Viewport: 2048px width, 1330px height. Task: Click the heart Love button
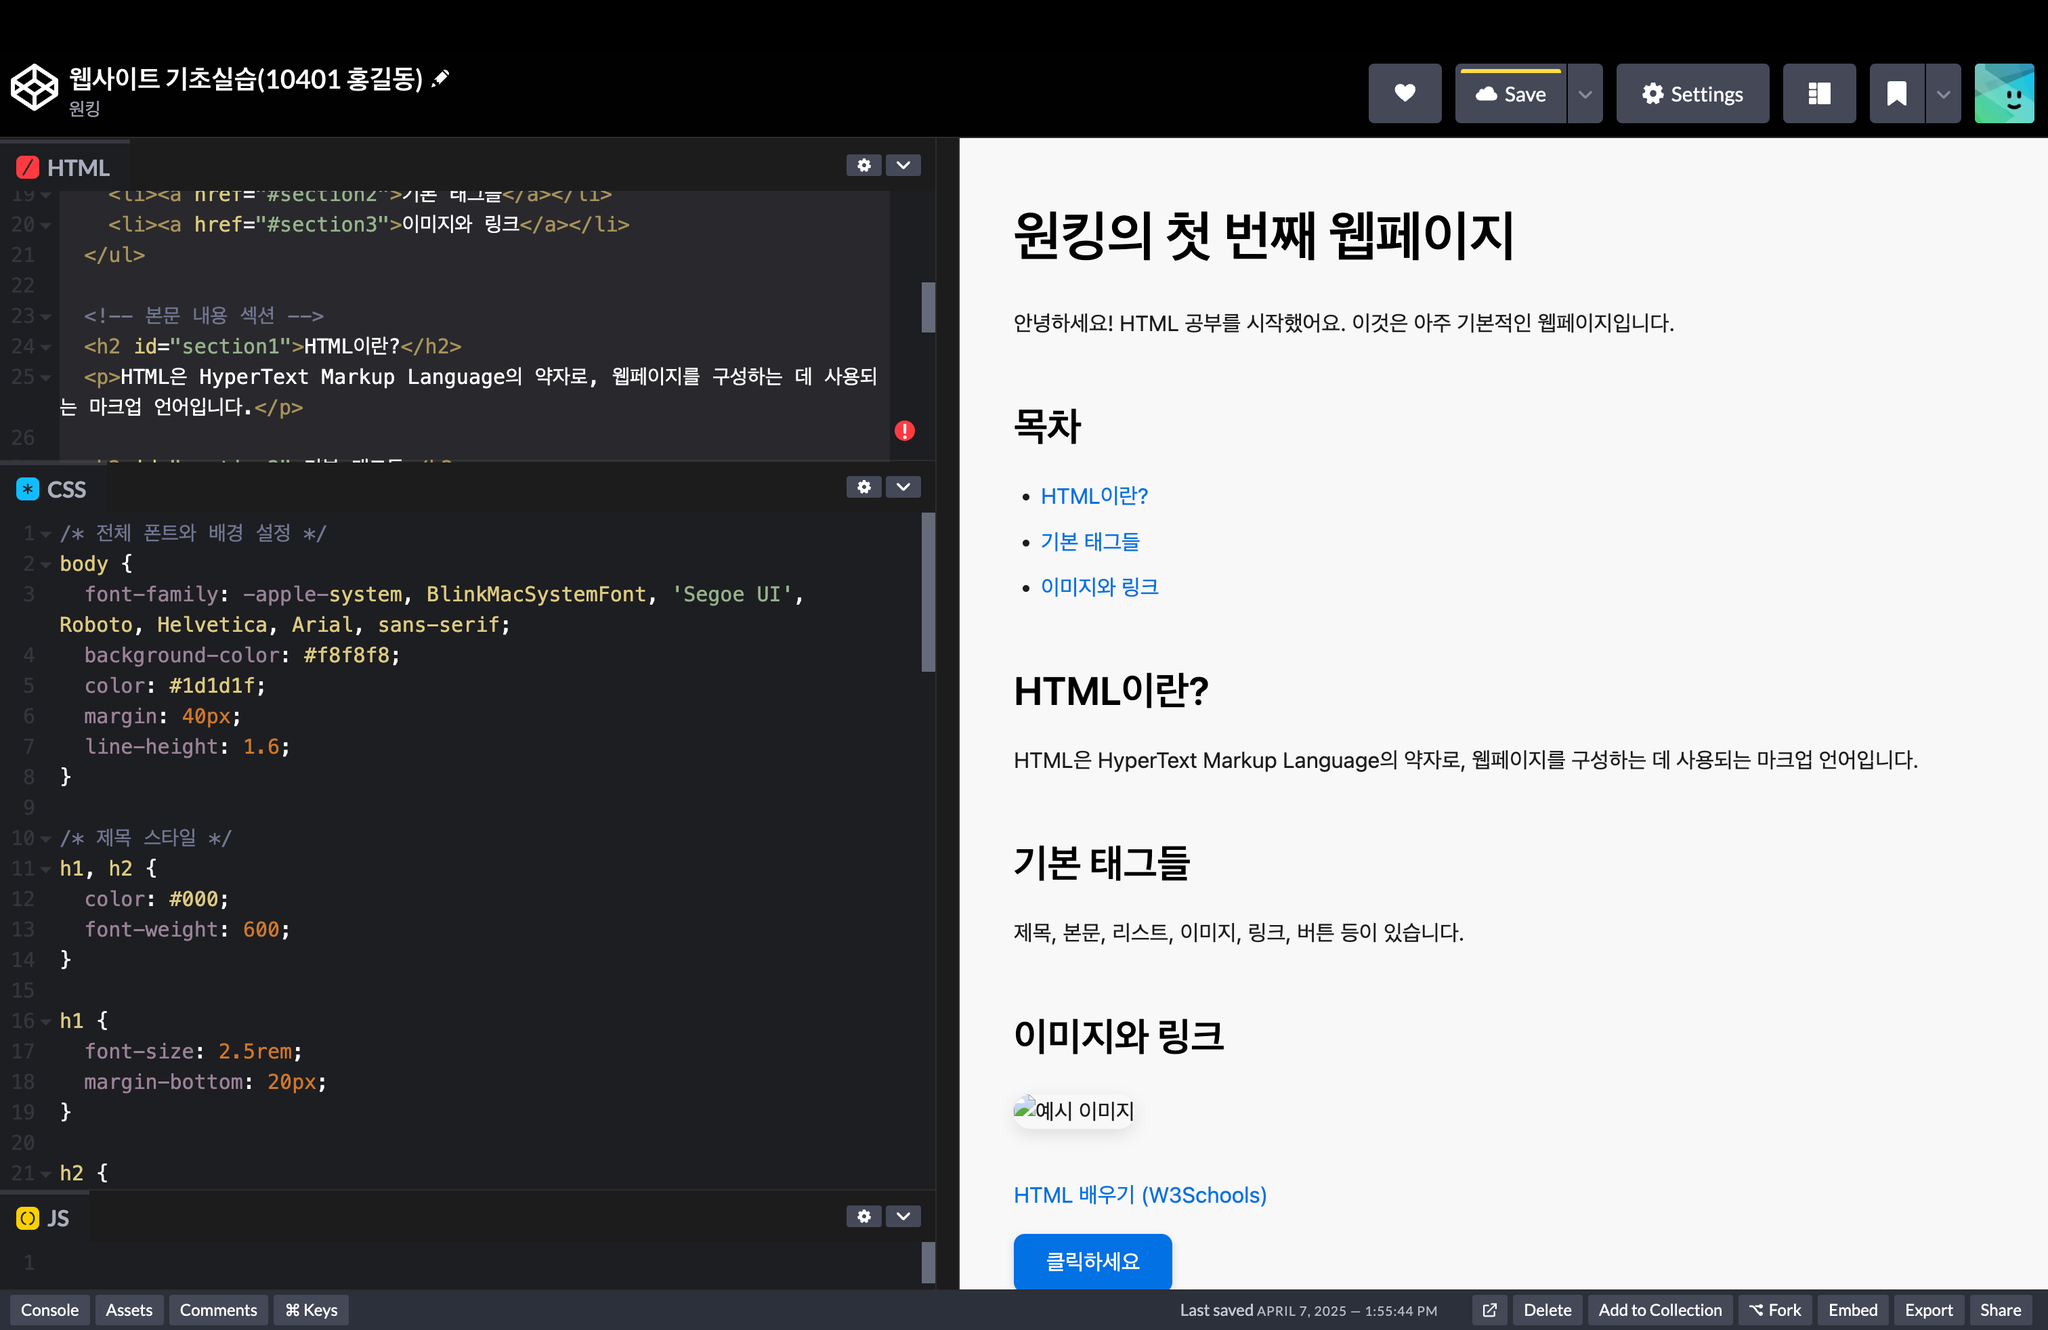click(1404, 93)
